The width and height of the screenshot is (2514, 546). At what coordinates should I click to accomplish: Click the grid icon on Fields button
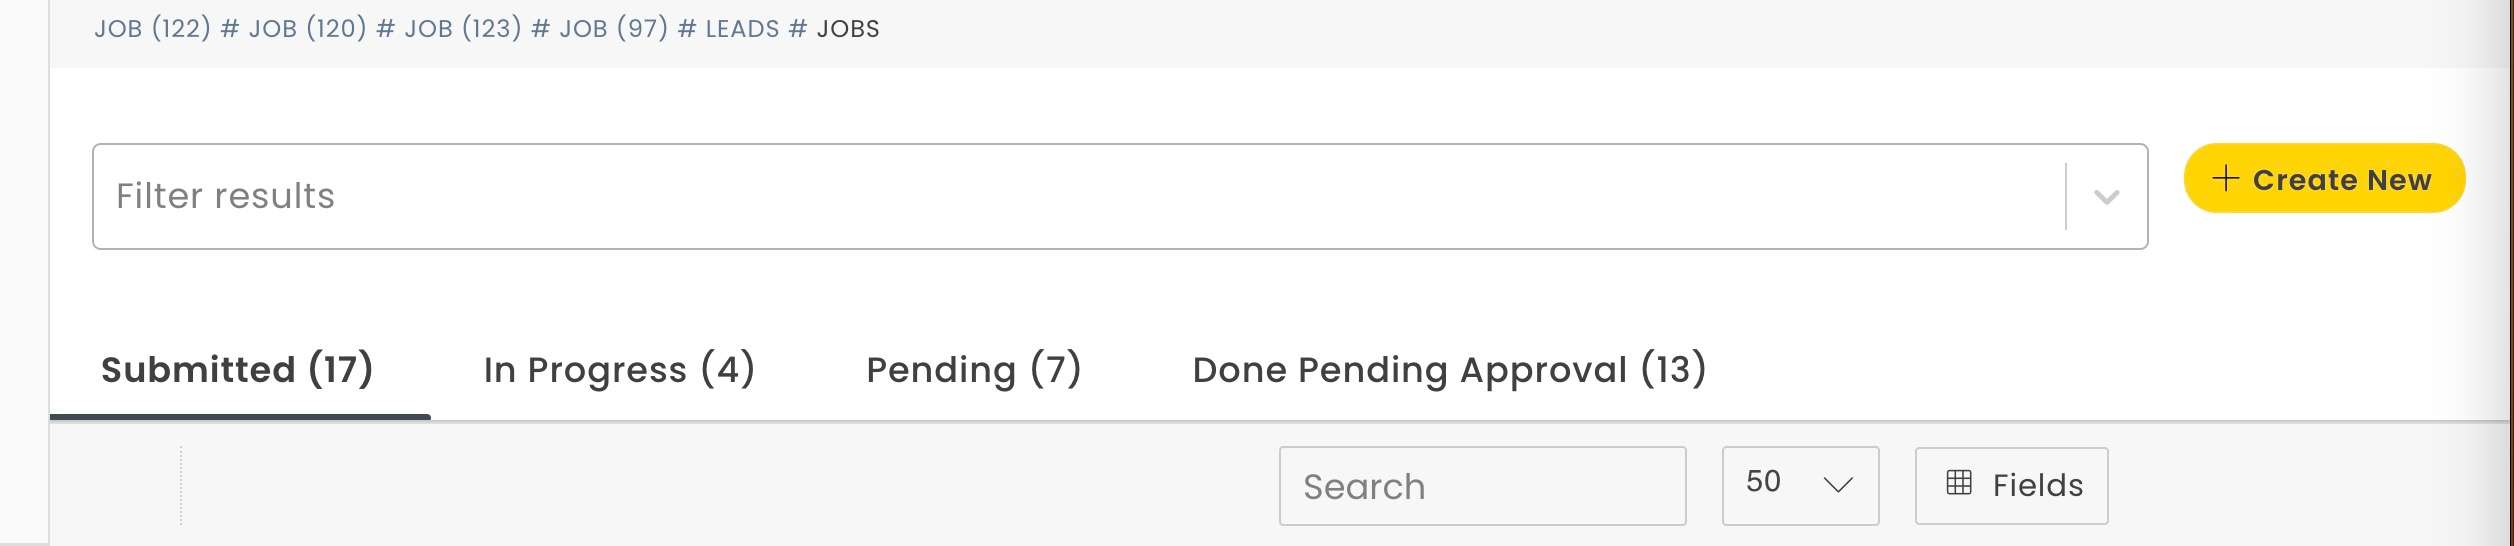(x=1959, y=484)
